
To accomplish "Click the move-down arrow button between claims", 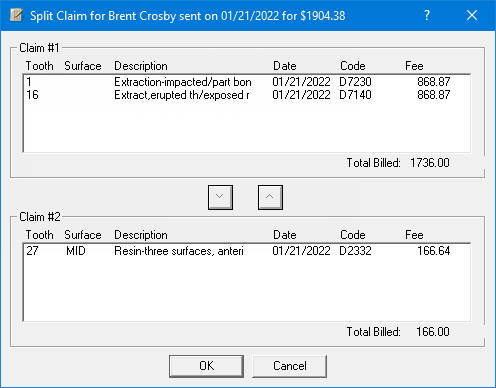I will (x=220, y=197).
